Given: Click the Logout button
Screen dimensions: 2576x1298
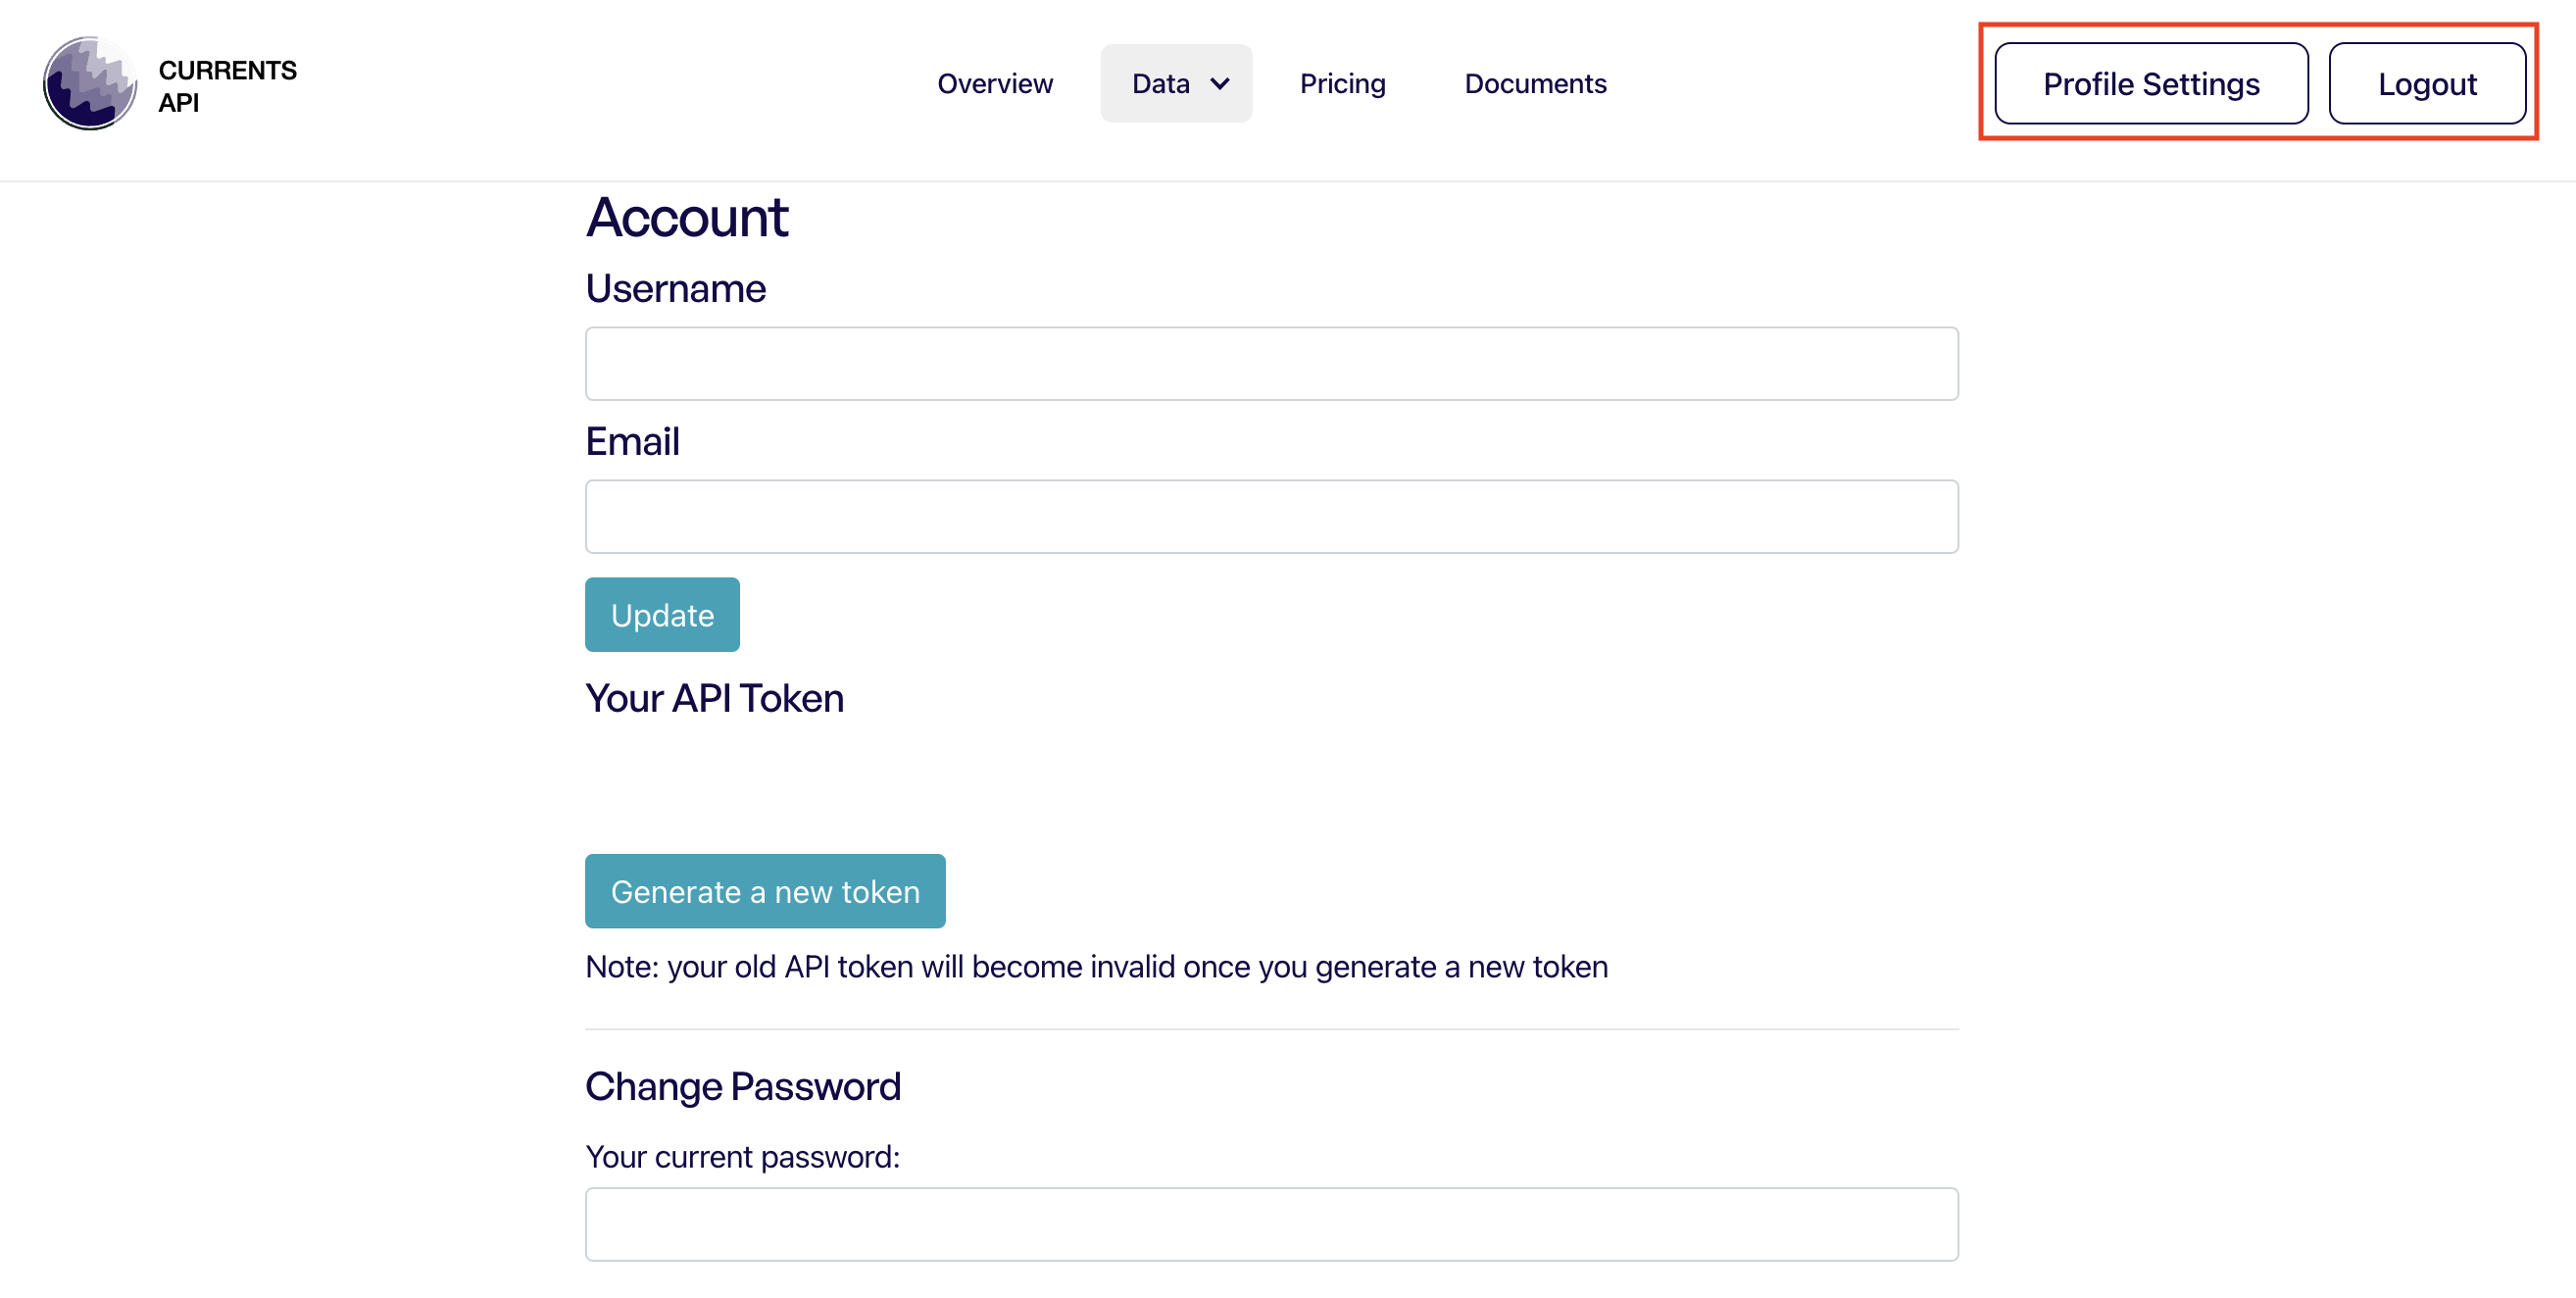Looking at the screenshot, I should pyautogui.click(x=2427, y=84).
